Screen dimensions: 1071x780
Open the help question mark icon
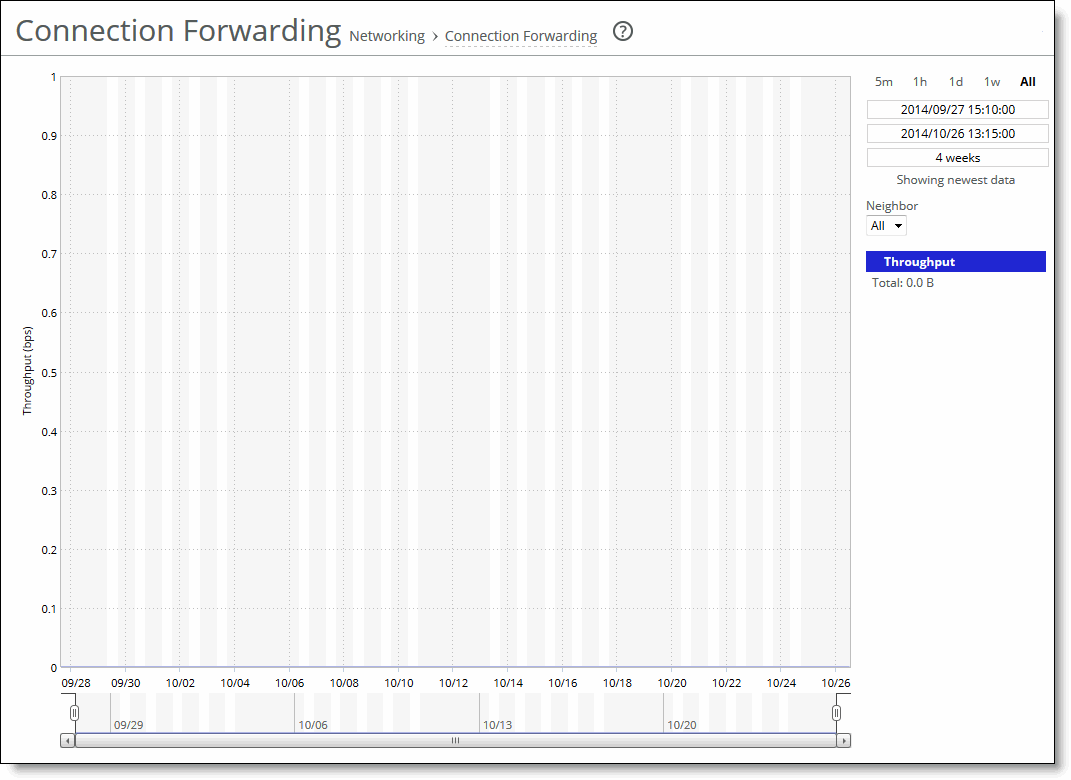(623, 32)
